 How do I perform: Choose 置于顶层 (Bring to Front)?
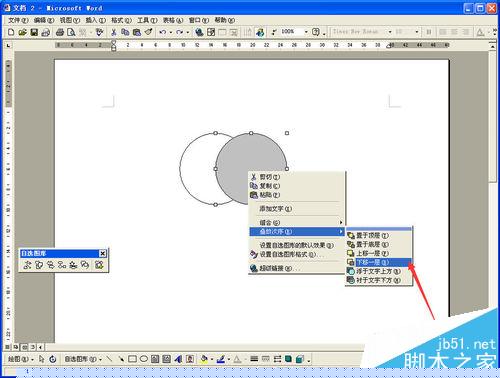point(379,235)
